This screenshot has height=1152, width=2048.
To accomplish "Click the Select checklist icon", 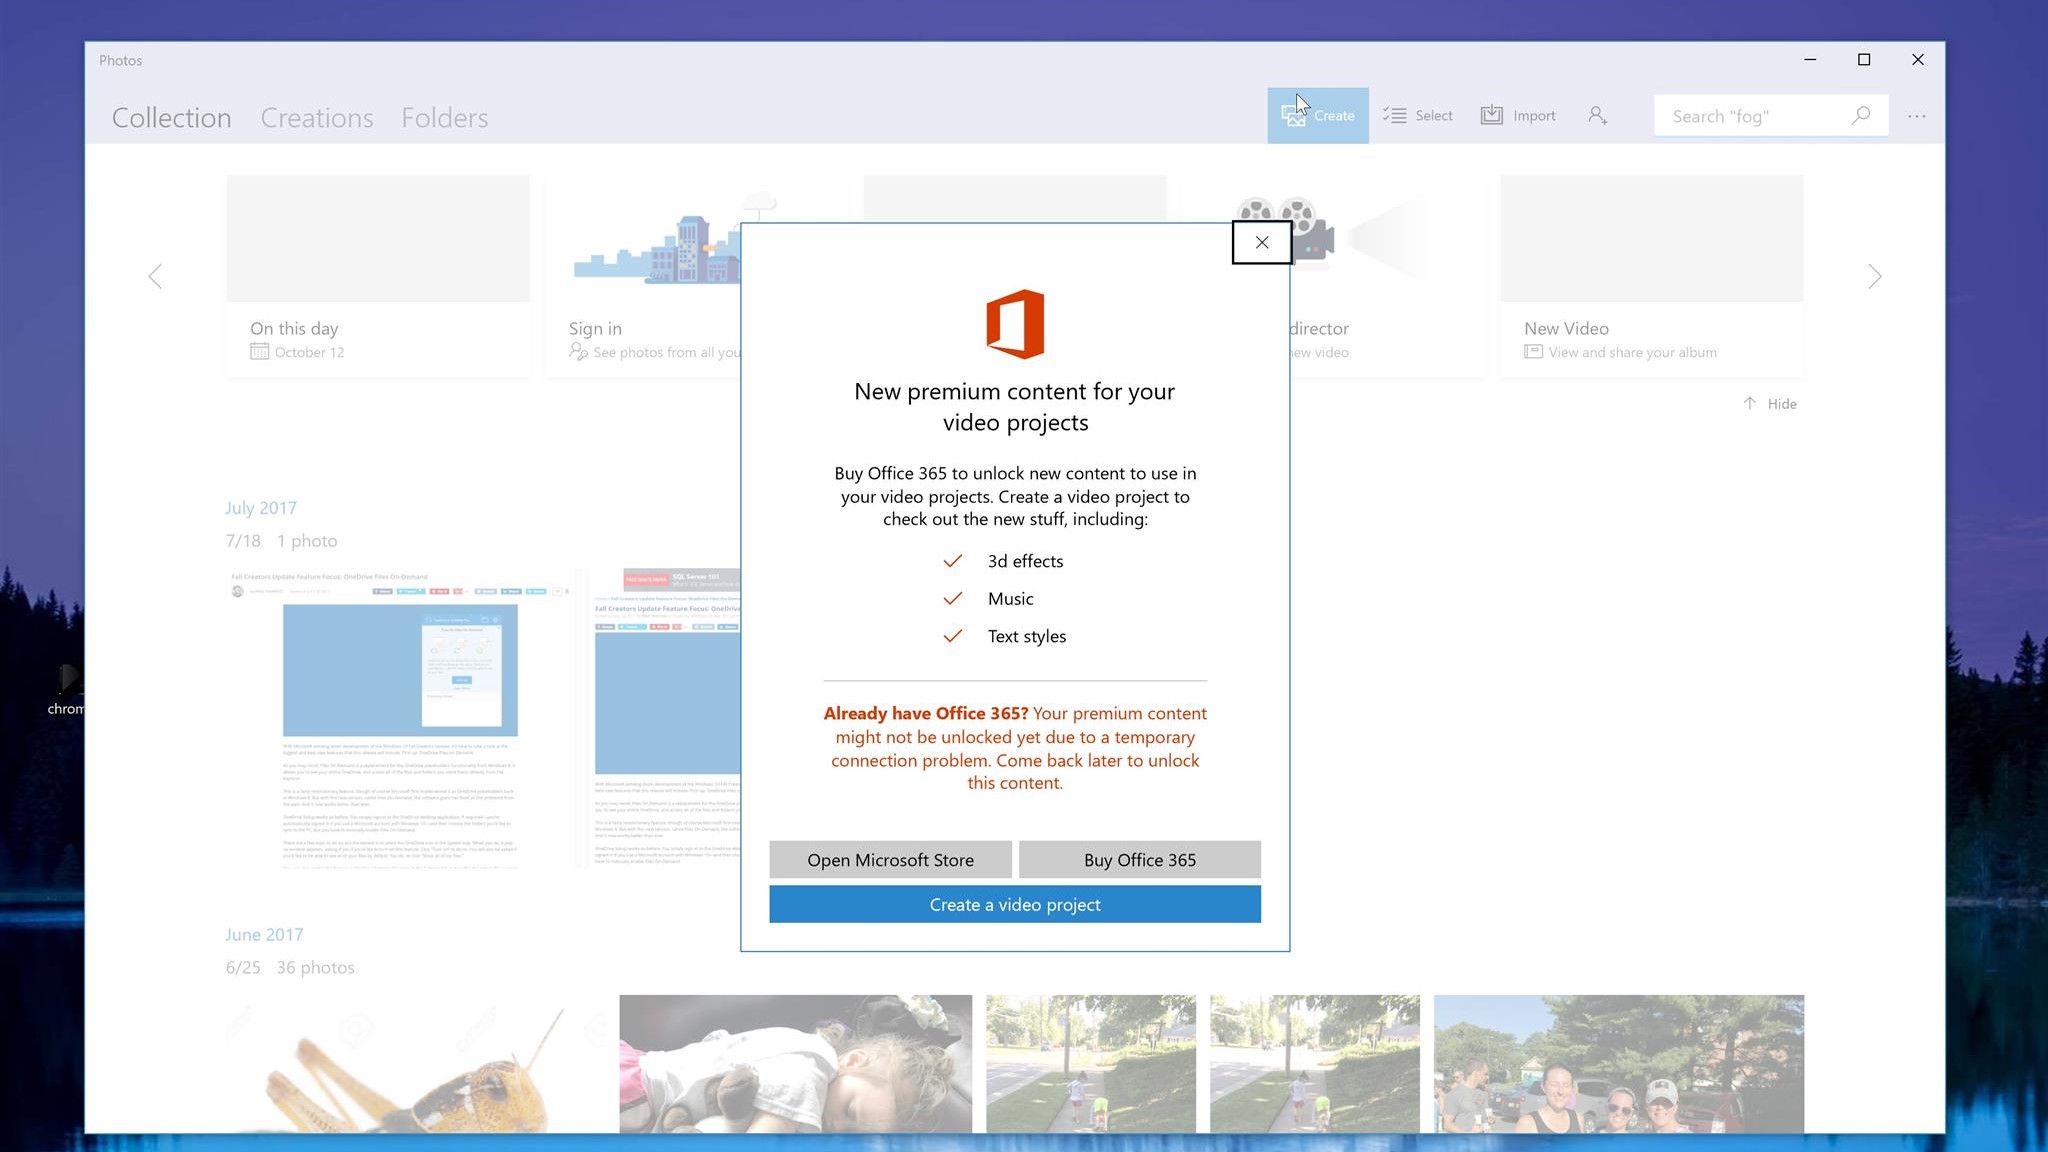I will [1395, 116].
